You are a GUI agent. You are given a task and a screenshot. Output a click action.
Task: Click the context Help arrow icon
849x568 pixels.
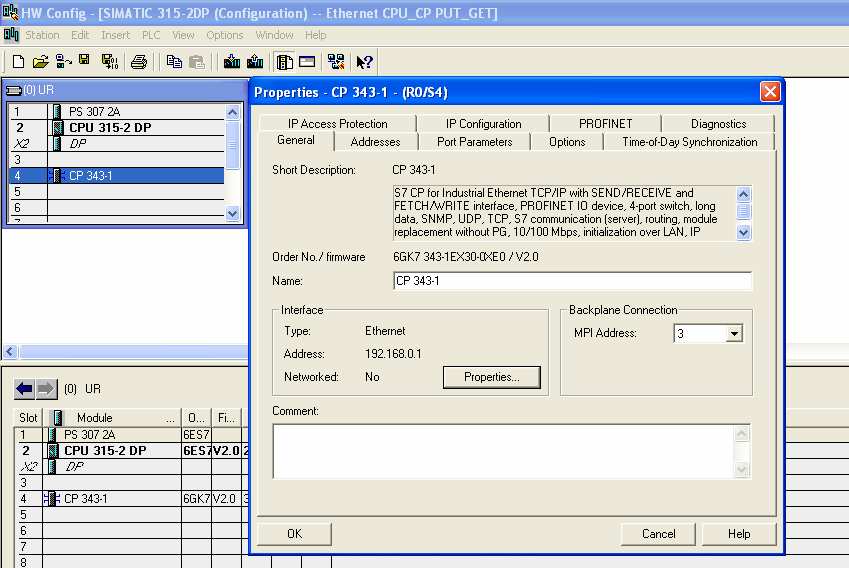pos(364,62)
